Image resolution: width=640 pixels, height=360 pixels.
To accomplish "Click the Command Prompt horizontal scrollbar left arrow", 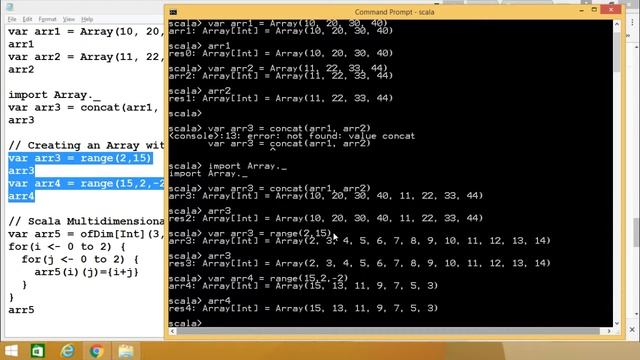I will tap(173, 331).
